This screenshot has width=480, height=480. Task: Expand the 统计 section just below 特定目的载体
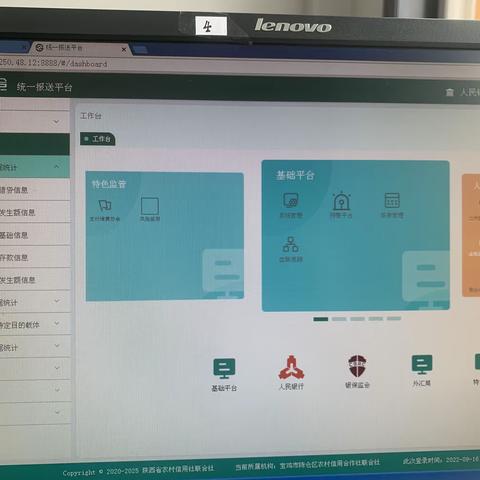pyautogui.click(x=35, y=347)
